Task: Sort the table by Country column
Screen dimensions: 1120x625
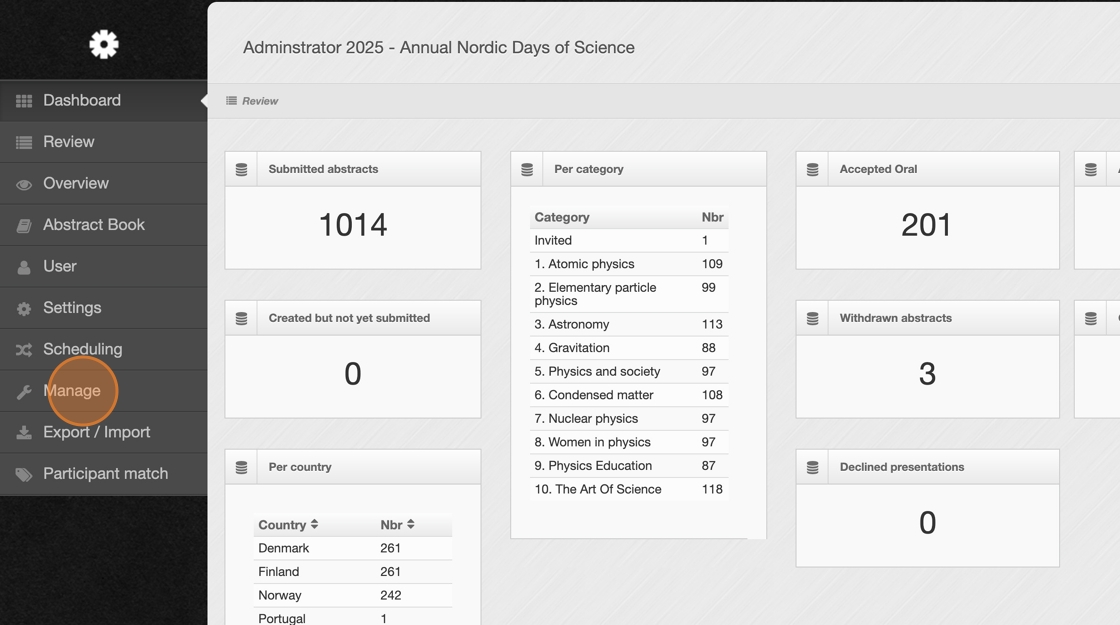Action: pos(288,525)
